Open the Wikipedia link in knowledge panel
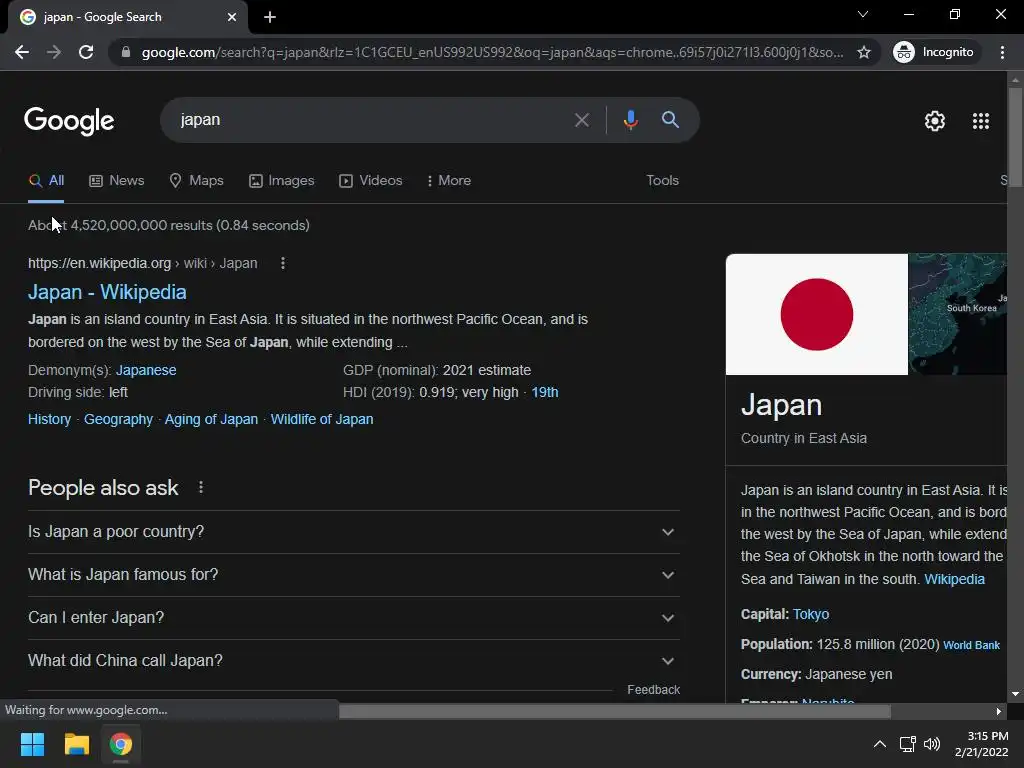The height and width of the screenshot is (768, 1024). (954, 579)
